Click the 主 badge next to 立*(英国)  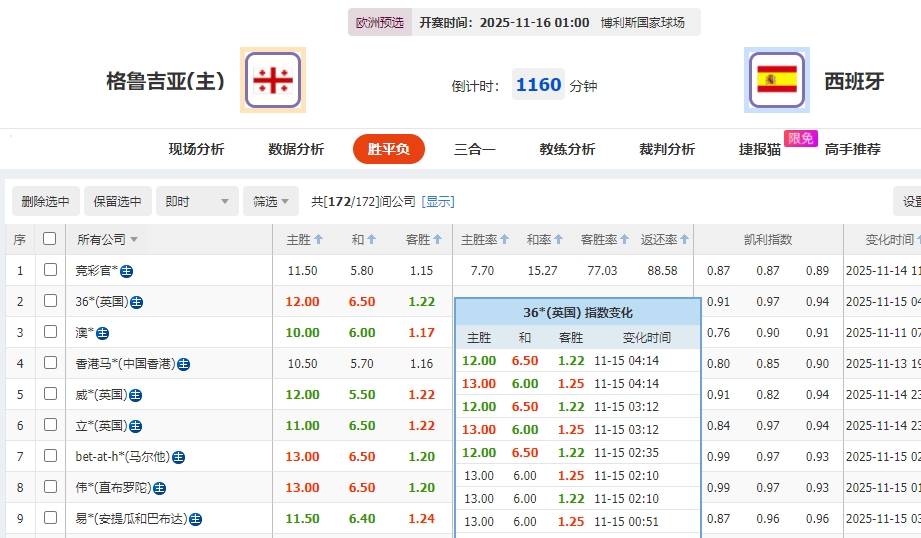coord(135,426)
